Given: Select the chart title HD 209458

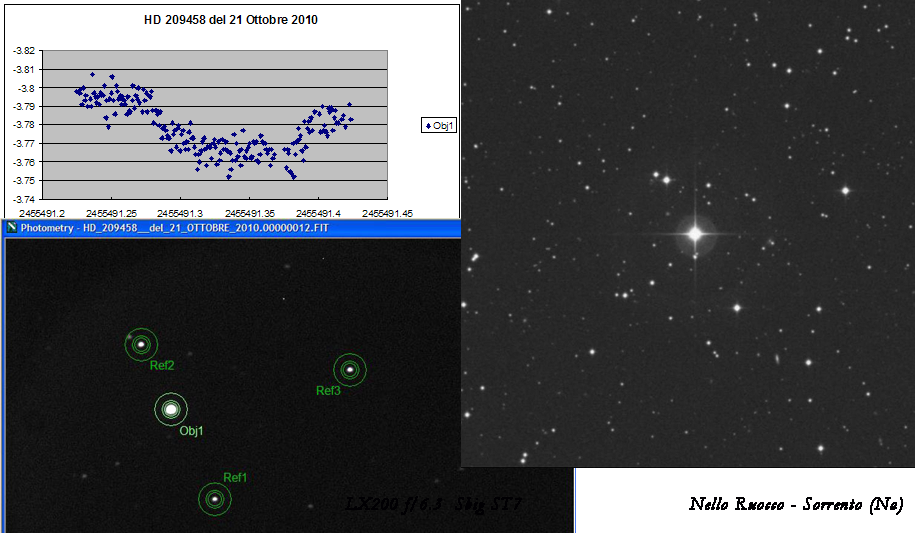Looking at the screenshot, I should pyautogui.click(x=231, y=20).
